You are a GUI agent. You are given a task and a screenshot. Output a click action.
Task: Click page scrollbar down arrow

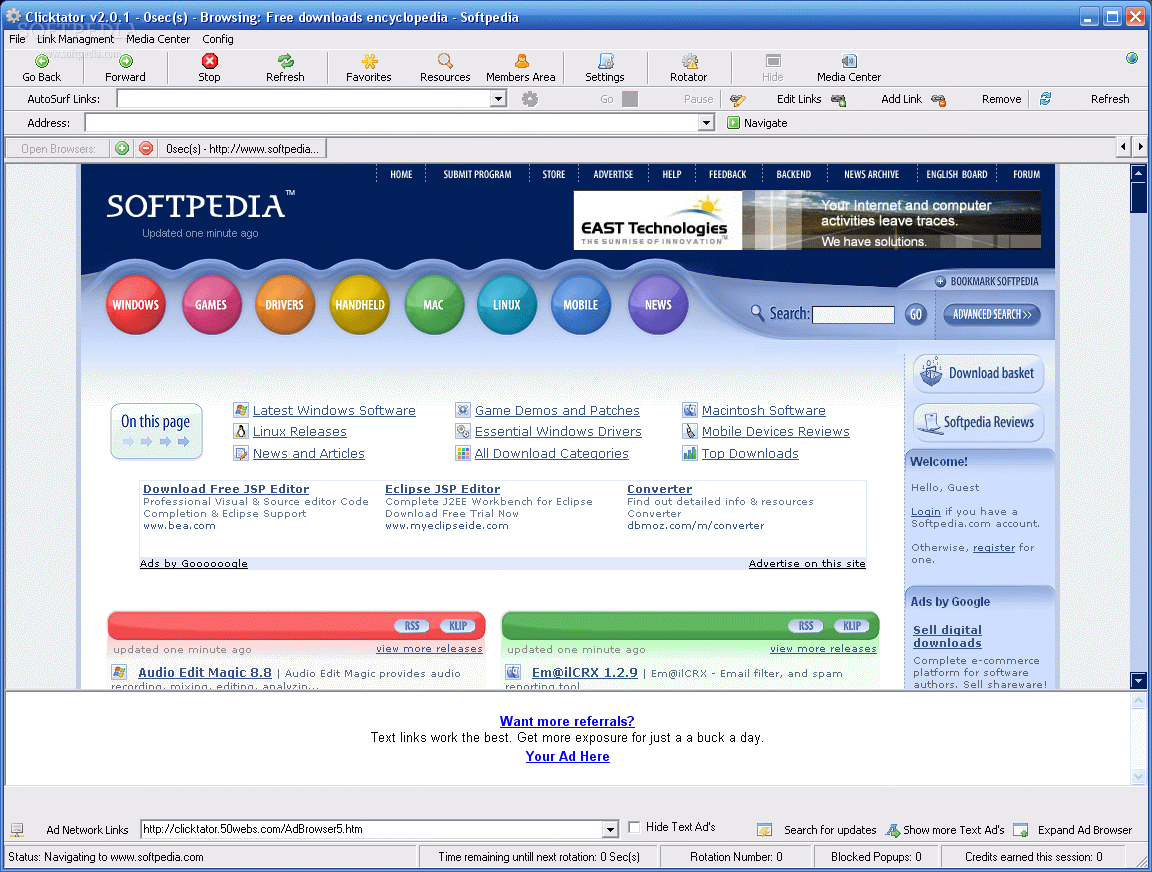1138,681
